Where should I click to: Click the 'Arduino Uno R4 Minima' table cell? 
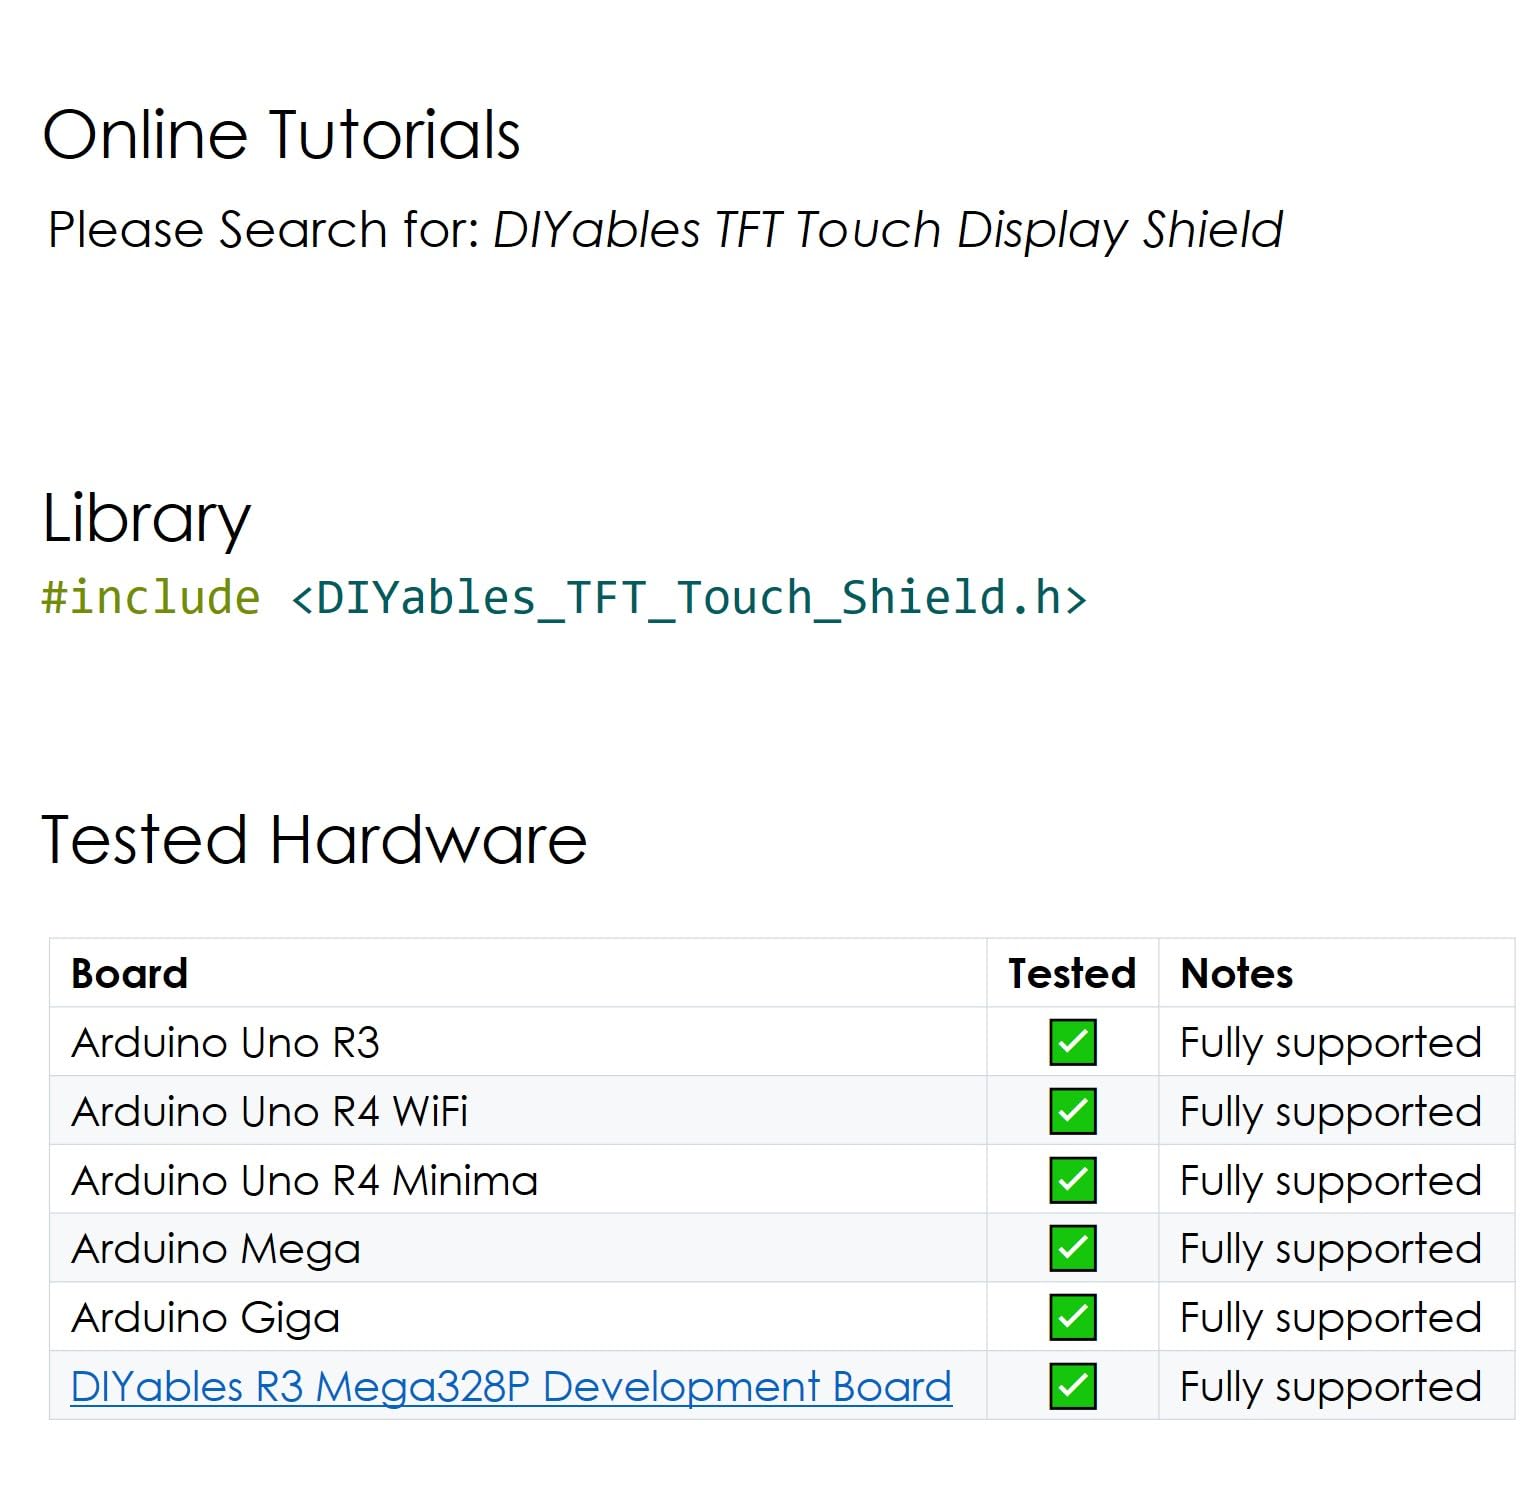coord(518,1180)
